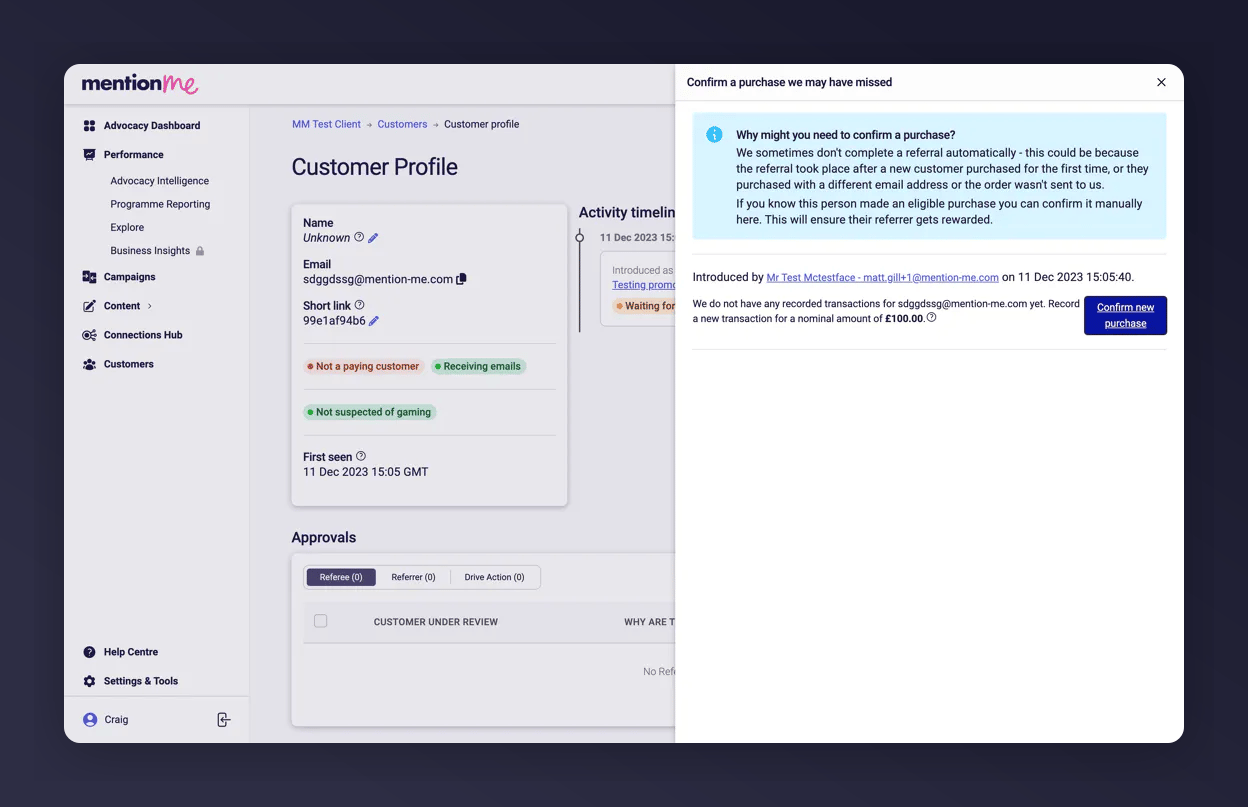
Task: Click the Confirm new purchase button
Action: coord(1125,315)
